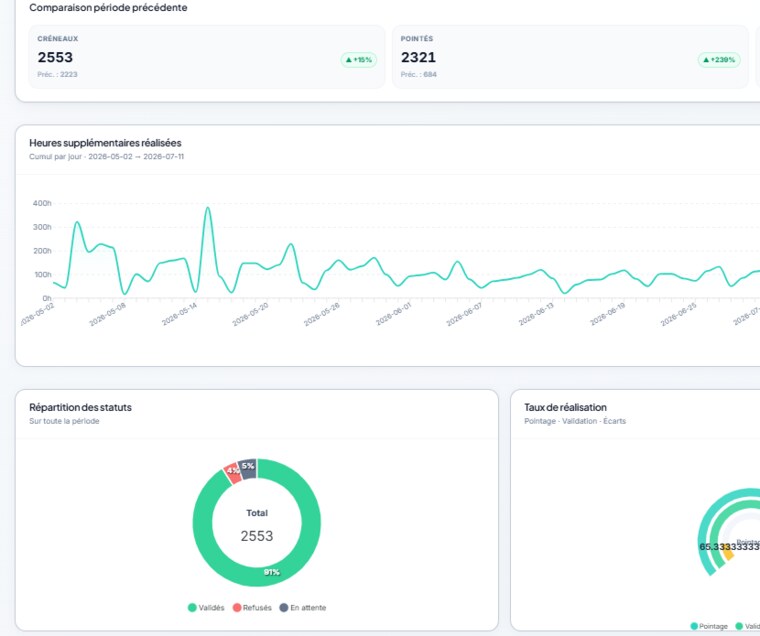This screenshot has width=760, height=636.
Task: Click 'Sur toute la période' subtitle
Action: (64, 421)
